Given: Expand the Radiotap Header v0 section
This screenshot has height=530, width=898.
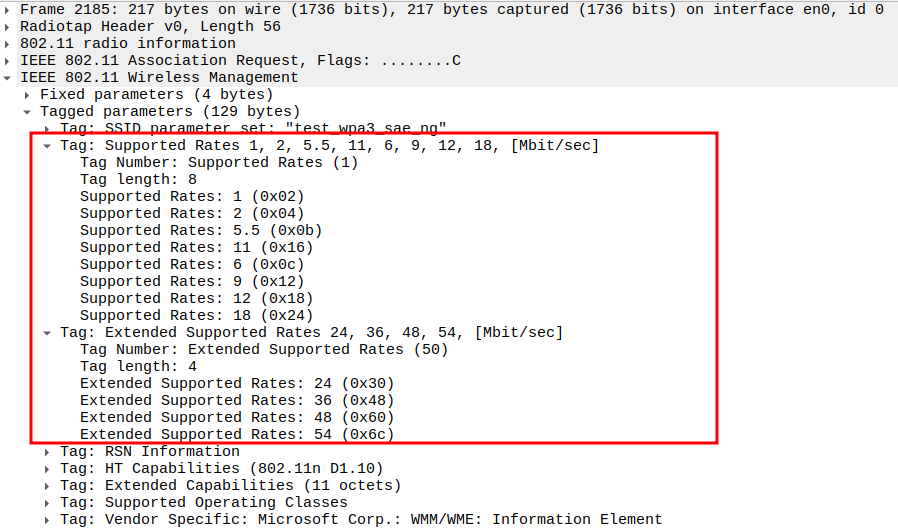Looking at the screenshot, I should pos(9,27).
